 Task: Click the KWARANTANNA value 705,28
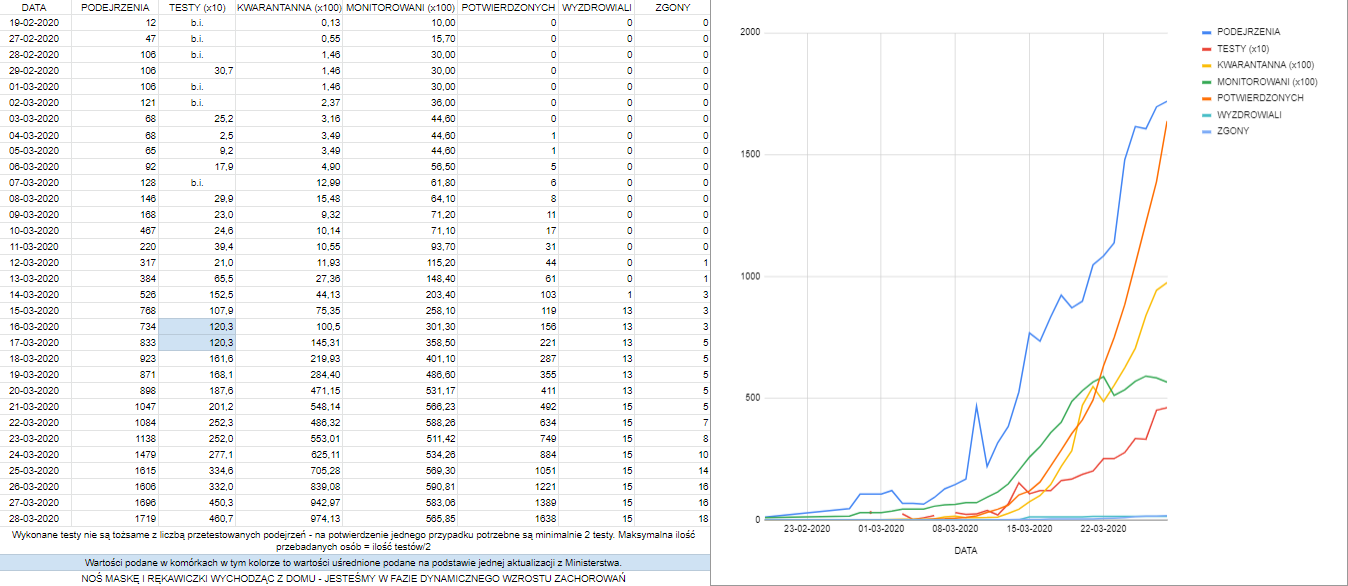325,471
